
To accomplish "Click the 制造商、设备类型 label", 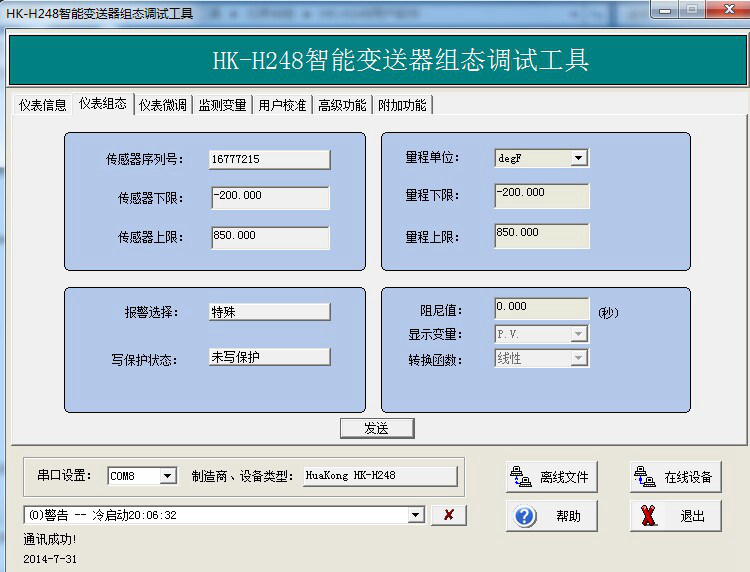I will (x=243, y=476).
